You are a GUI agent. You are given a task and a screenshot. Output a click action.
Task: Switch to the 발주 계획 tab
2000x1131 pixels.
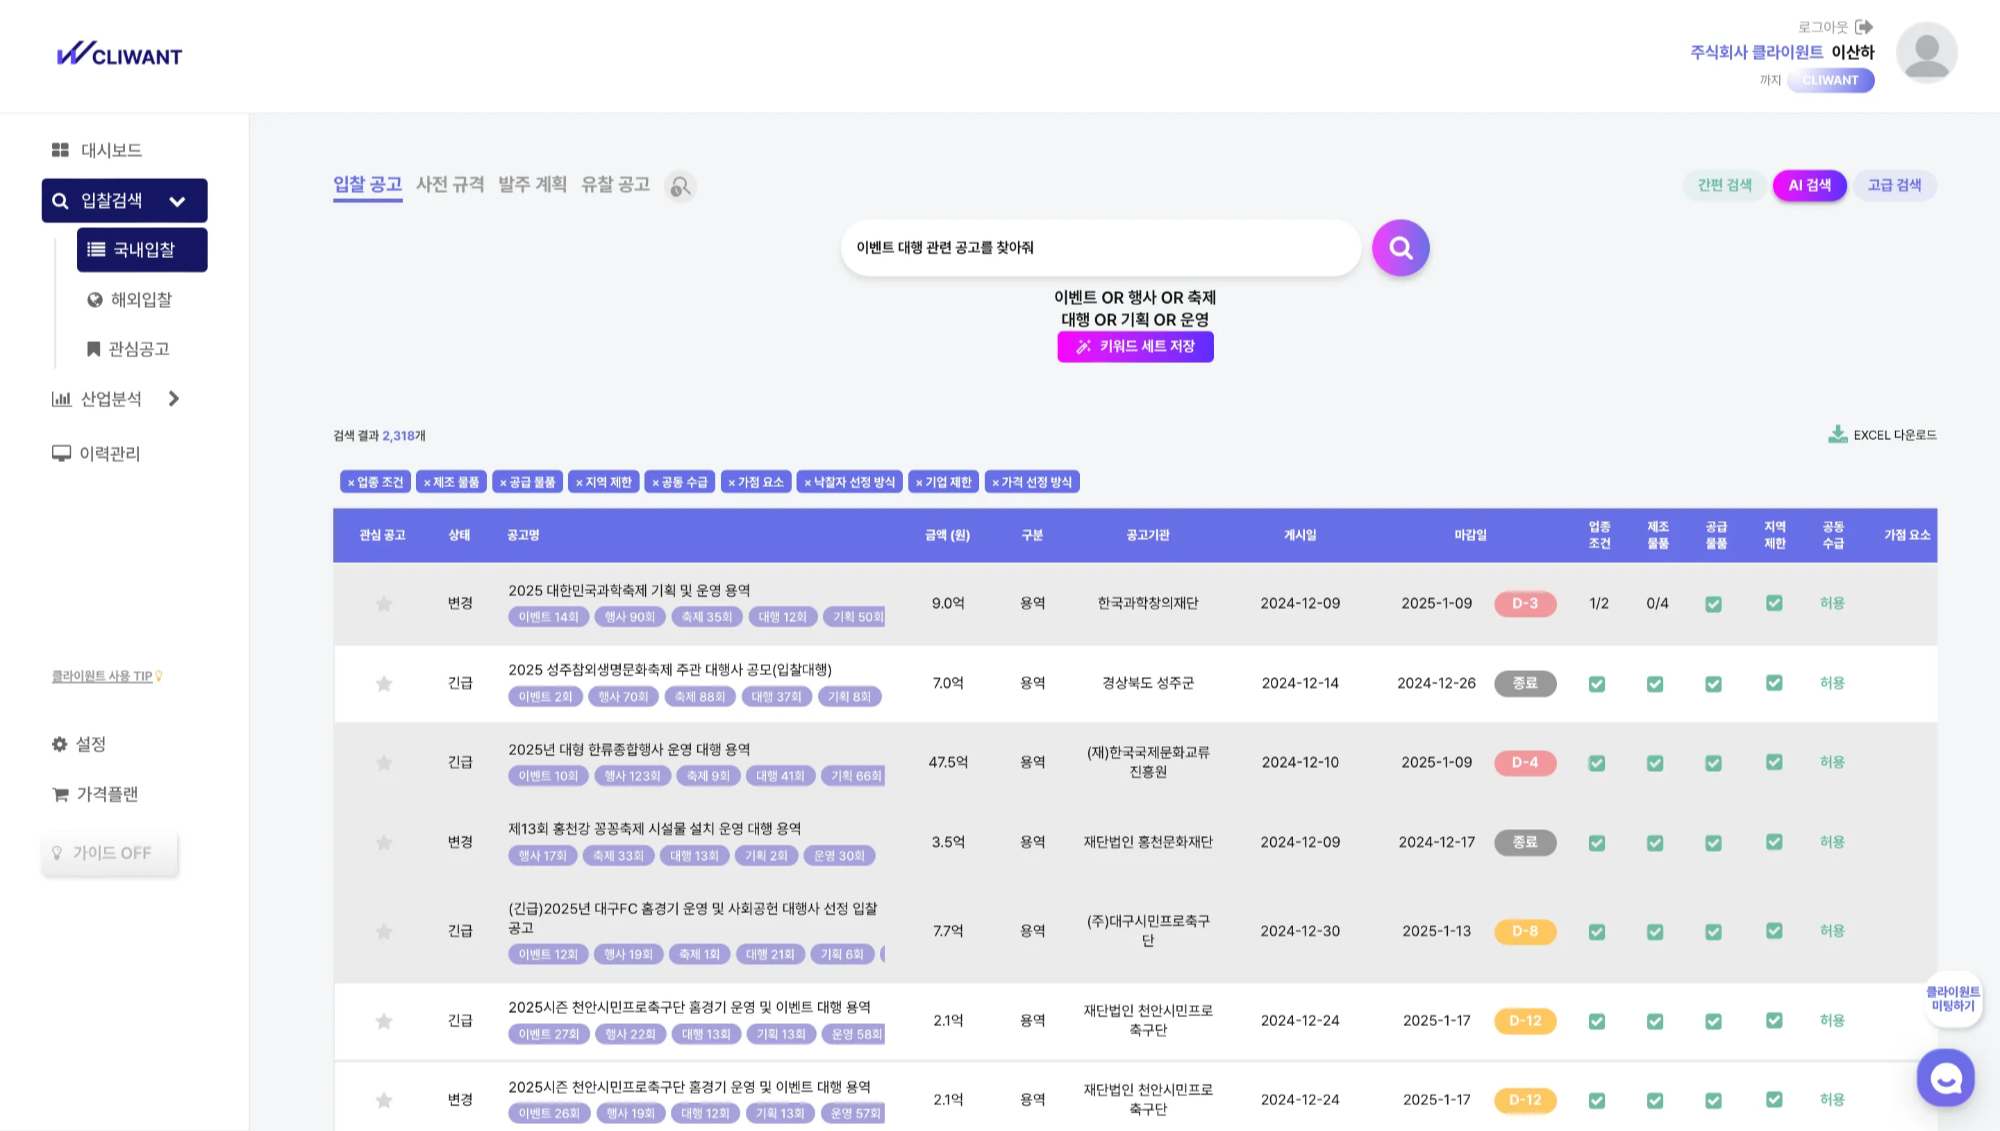(x=532, y=185)
